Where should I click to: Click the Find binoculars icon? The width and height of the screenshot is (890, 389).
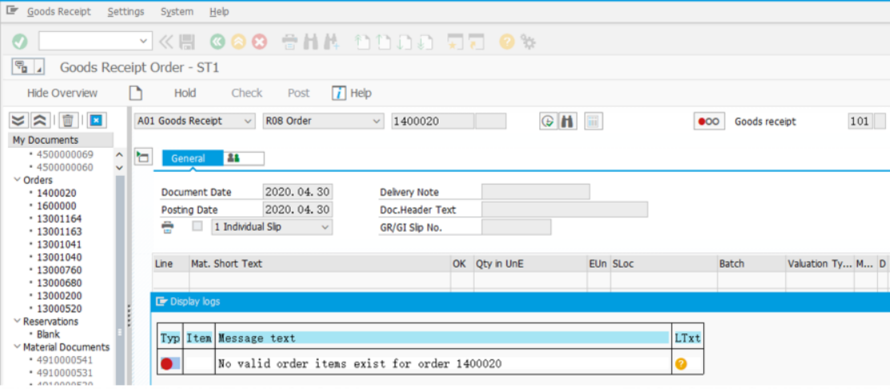[x=310, y=41]
